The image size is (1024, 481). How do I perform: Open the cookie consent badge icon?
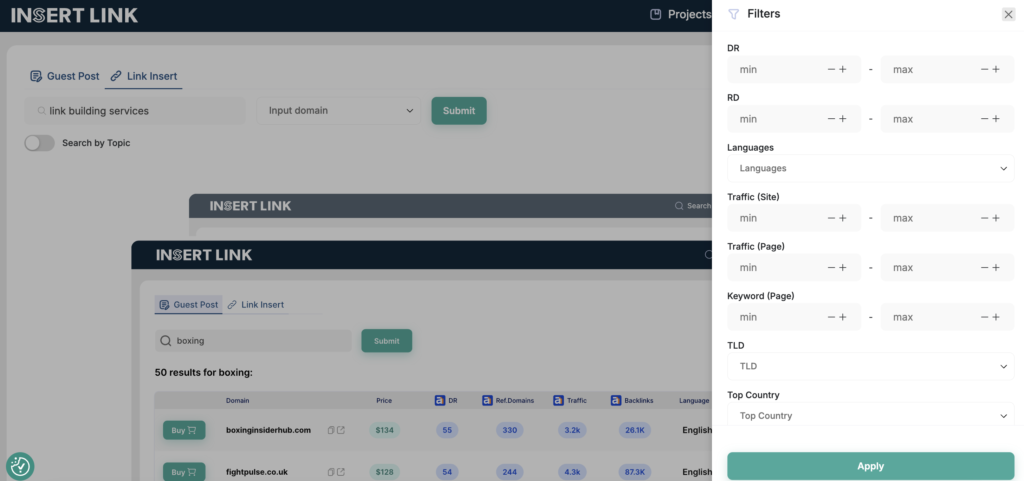click(20, 466)
